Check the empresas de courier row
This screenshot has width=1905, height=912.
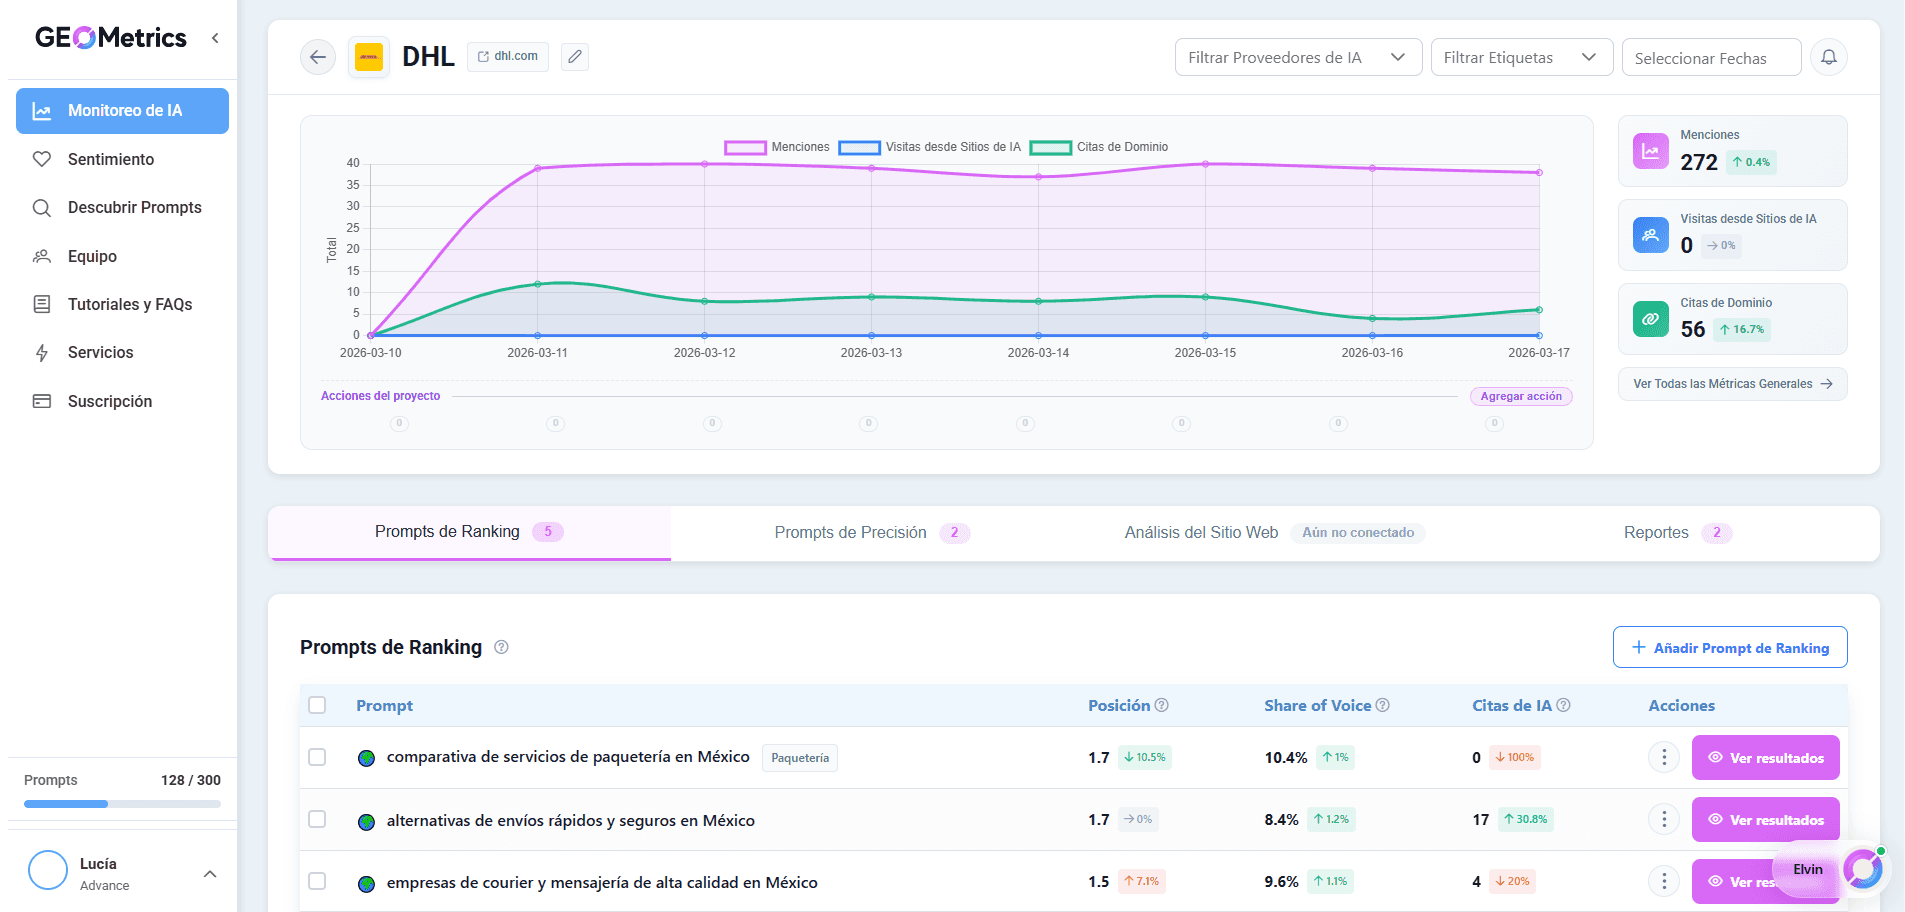coord(317,881)
